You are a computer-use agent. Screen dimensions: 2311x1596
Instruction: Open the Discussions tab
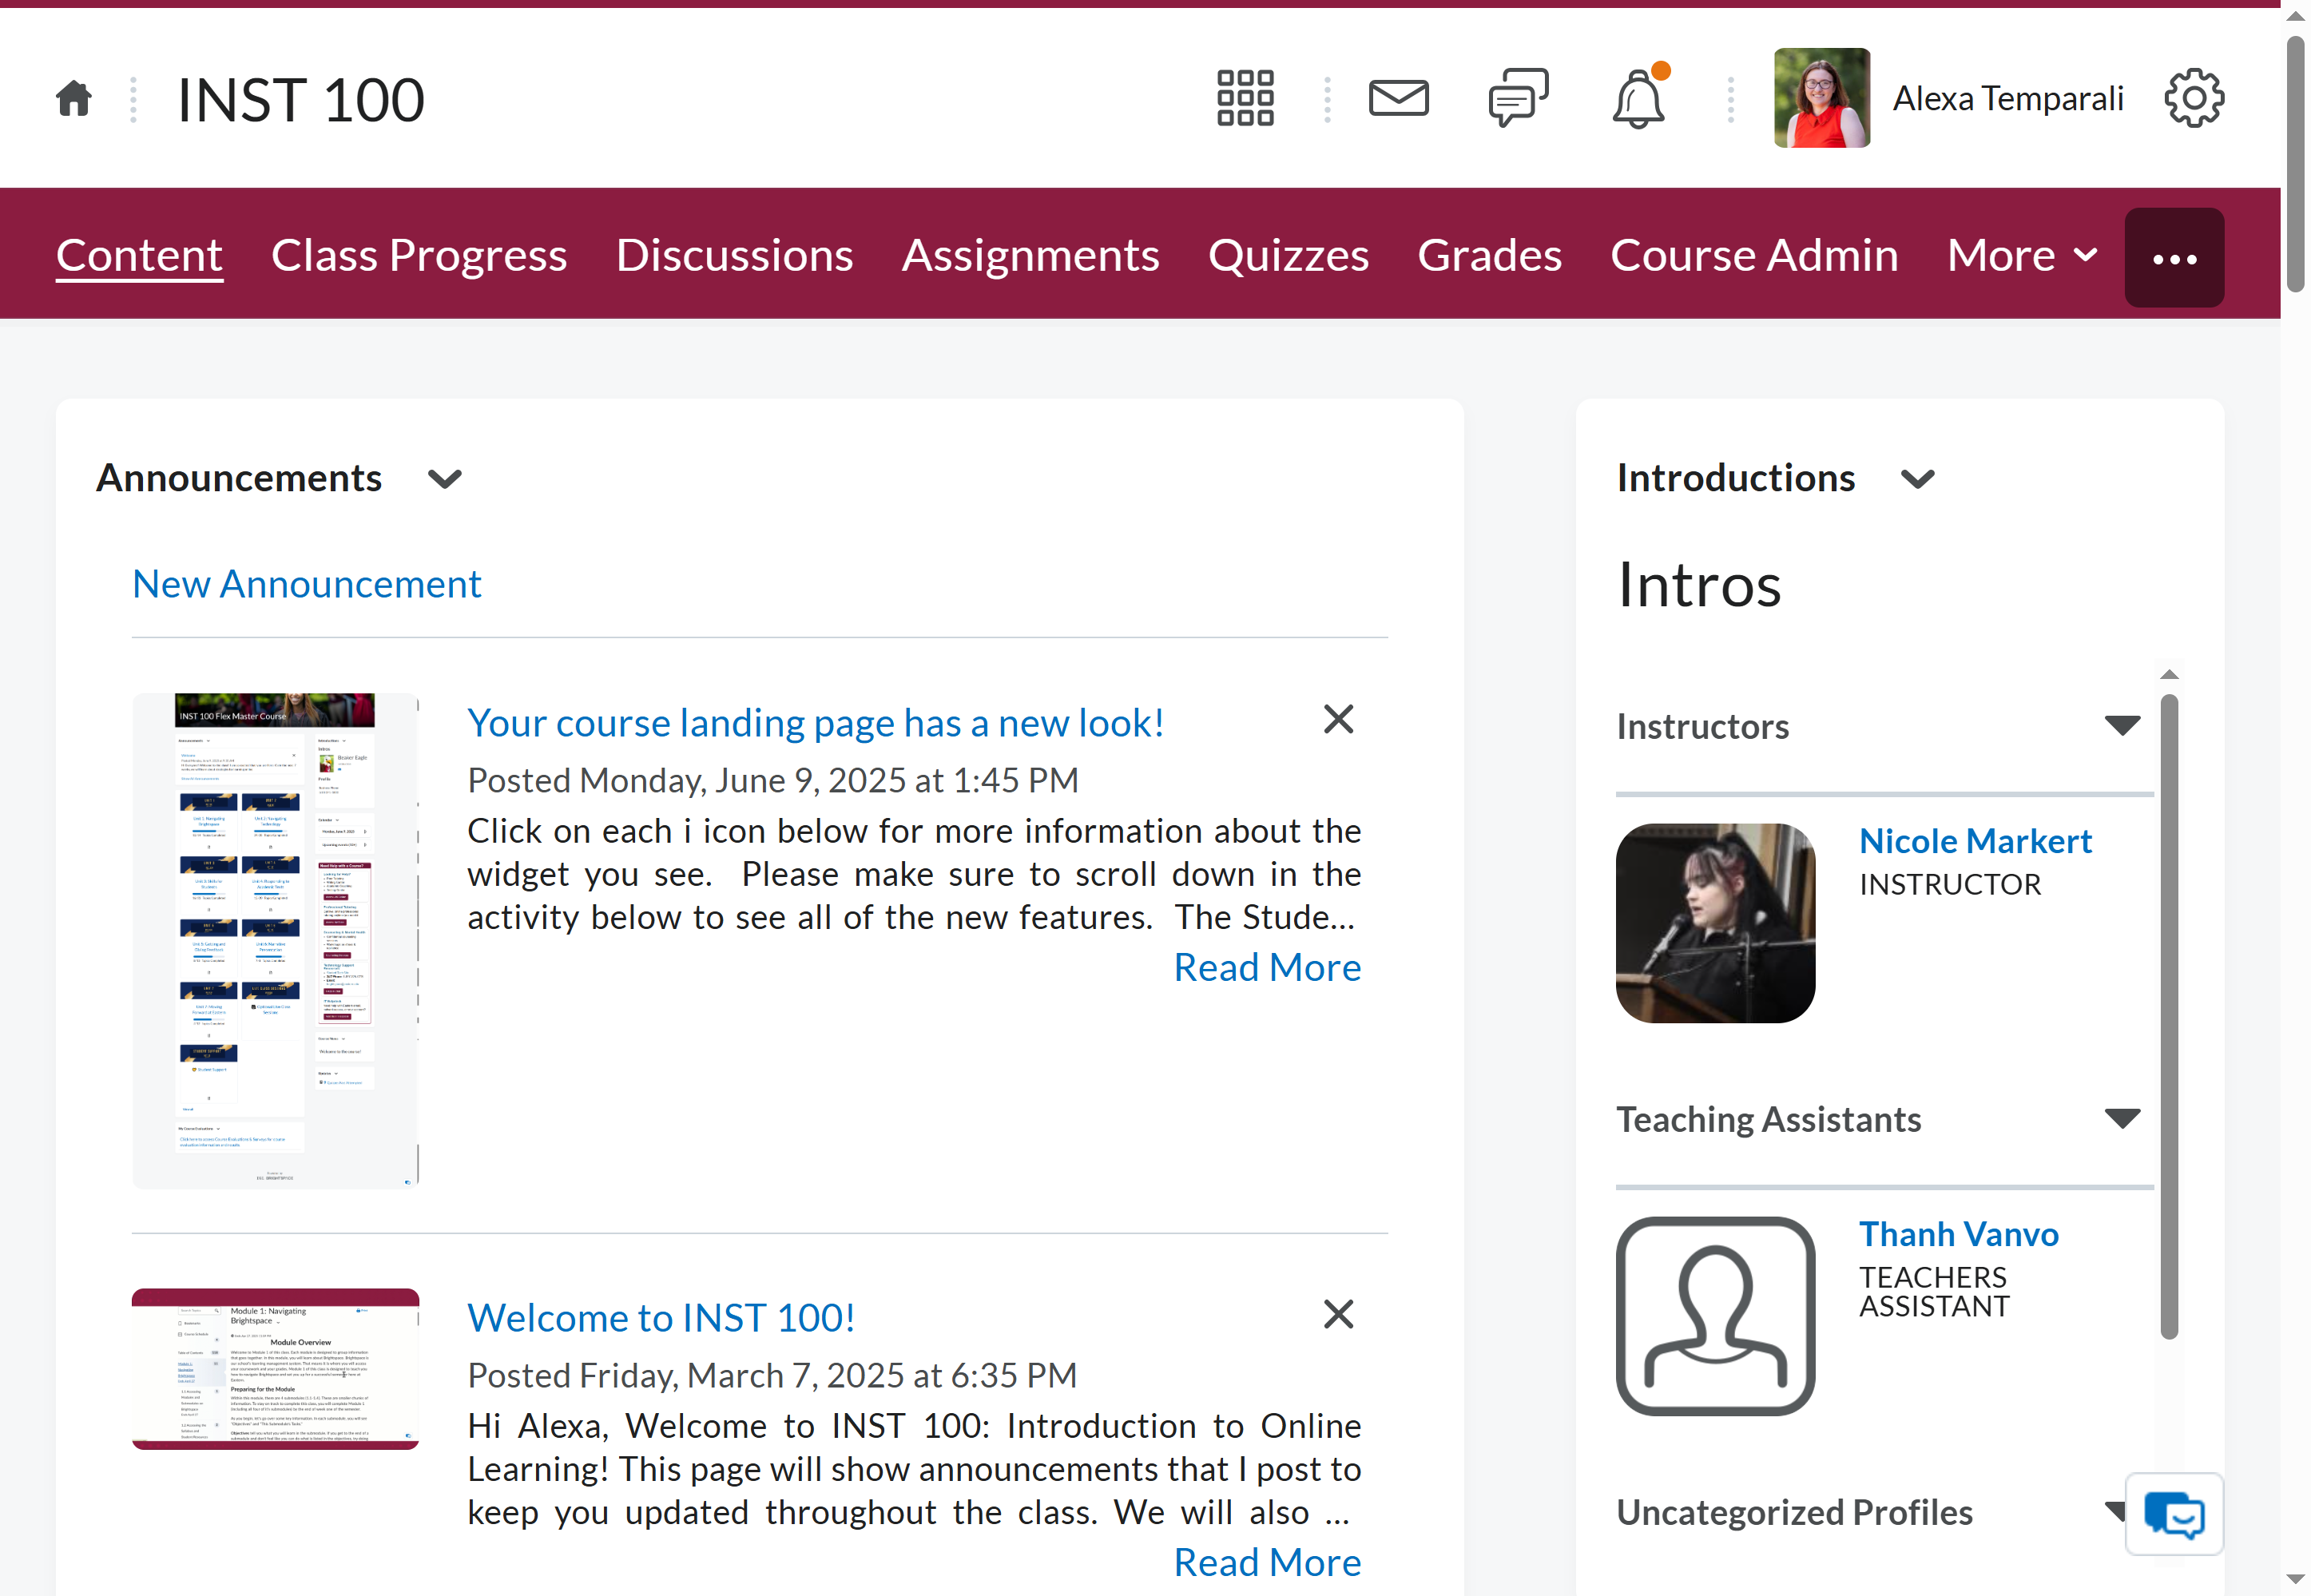click(x=734, y=256)
